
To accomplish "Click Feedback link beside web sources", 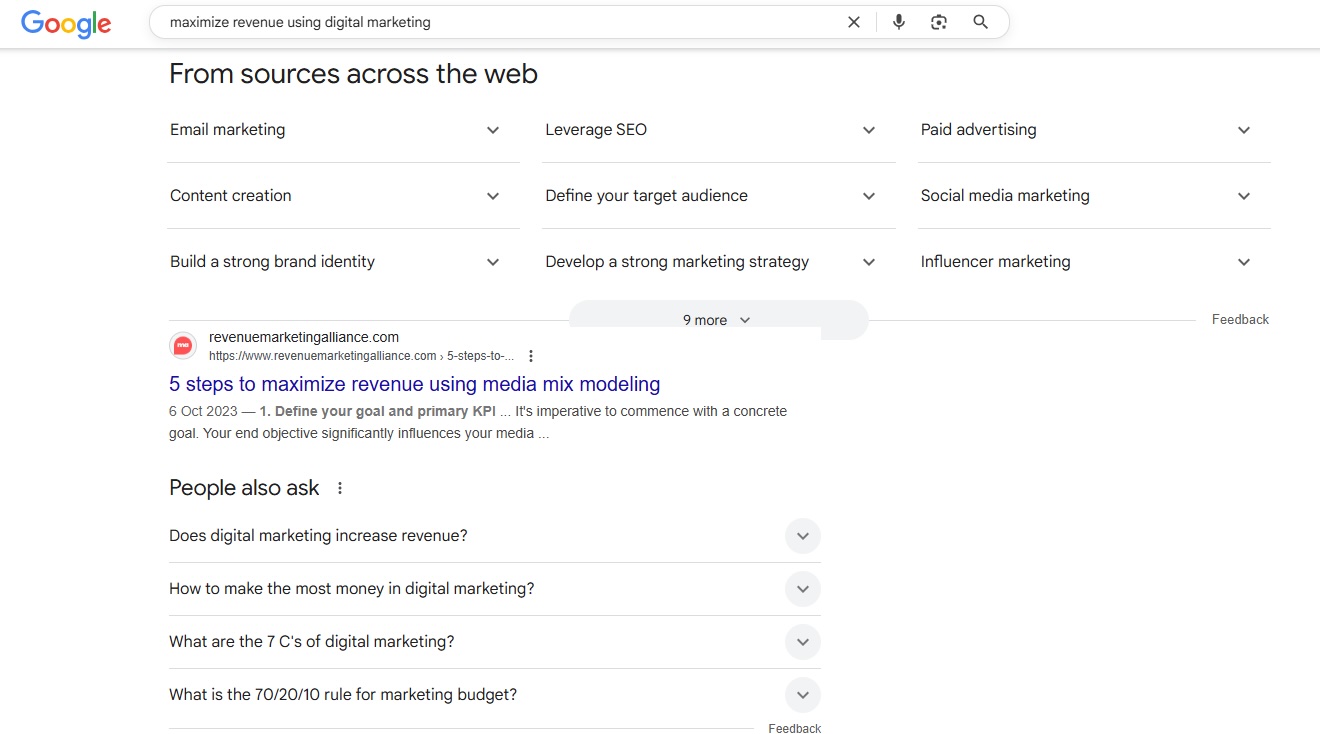I will click(x=1240, y=320).
